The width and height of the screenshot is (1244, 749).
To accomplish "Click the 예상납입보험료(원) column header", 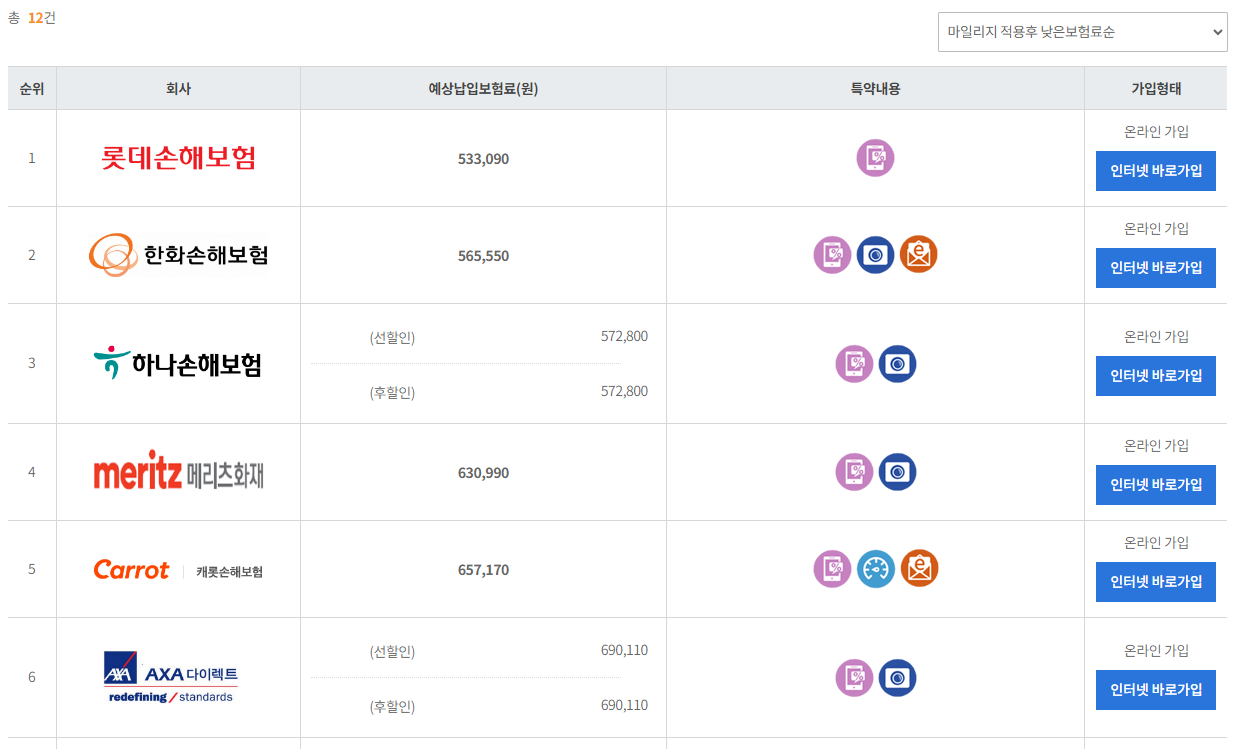I will [x=483, y=89].
